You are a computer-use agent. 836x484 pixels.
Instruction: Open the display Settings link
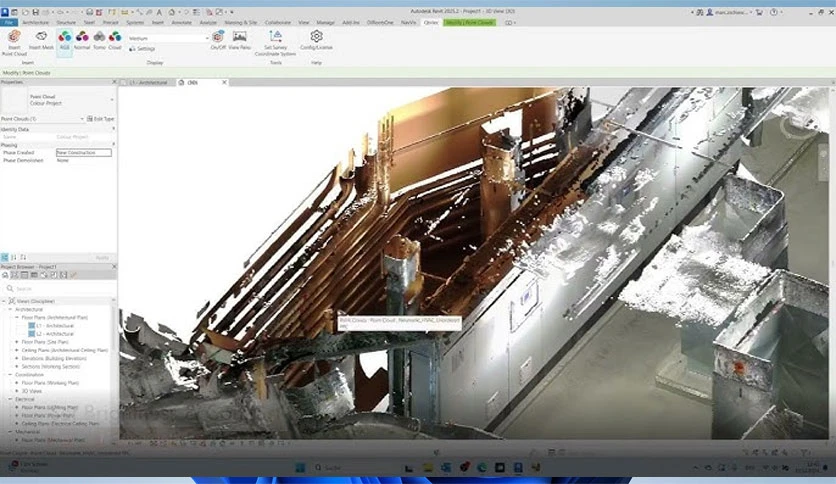click(142, 49)
